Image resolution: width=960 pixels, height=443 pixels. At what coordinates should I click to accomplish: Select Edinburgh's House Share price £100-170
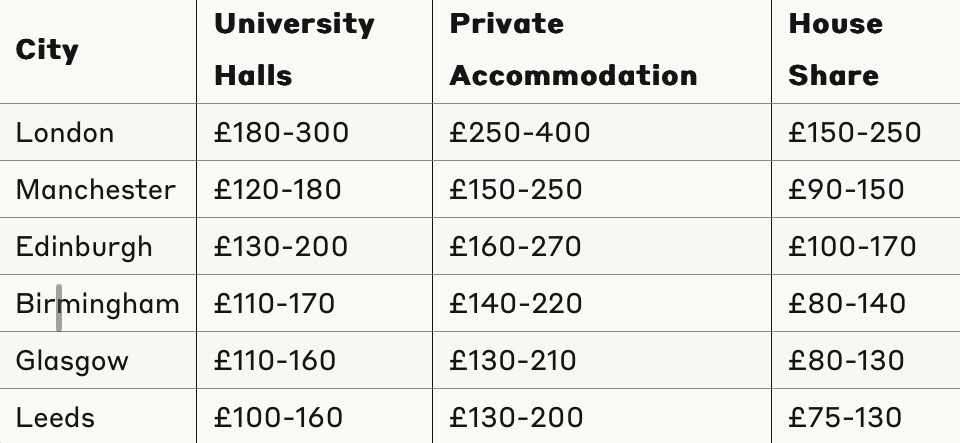pyautogui.click(x=852, y=247)
